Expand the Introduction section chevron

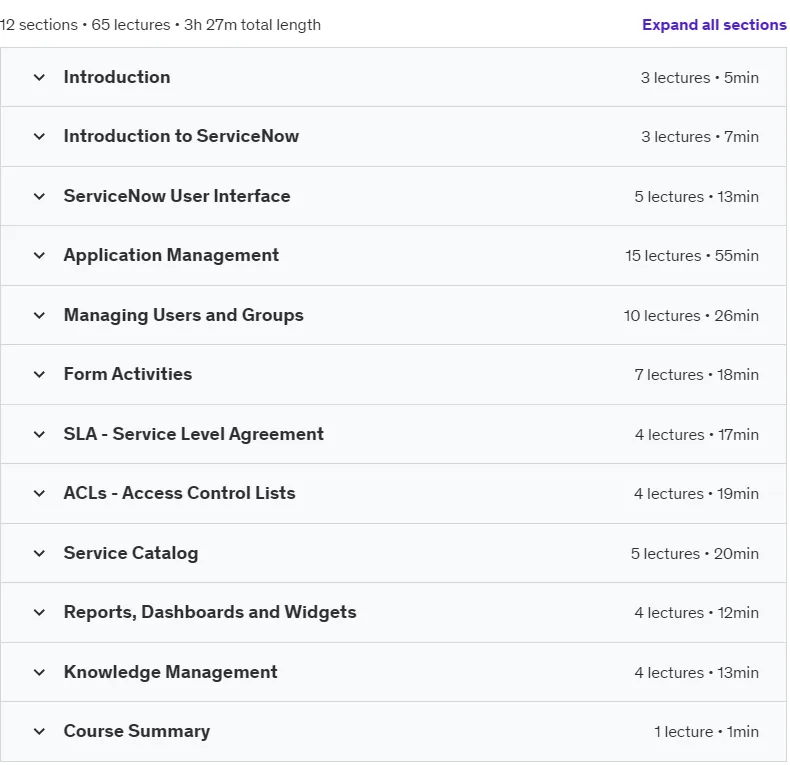point(39,78)
